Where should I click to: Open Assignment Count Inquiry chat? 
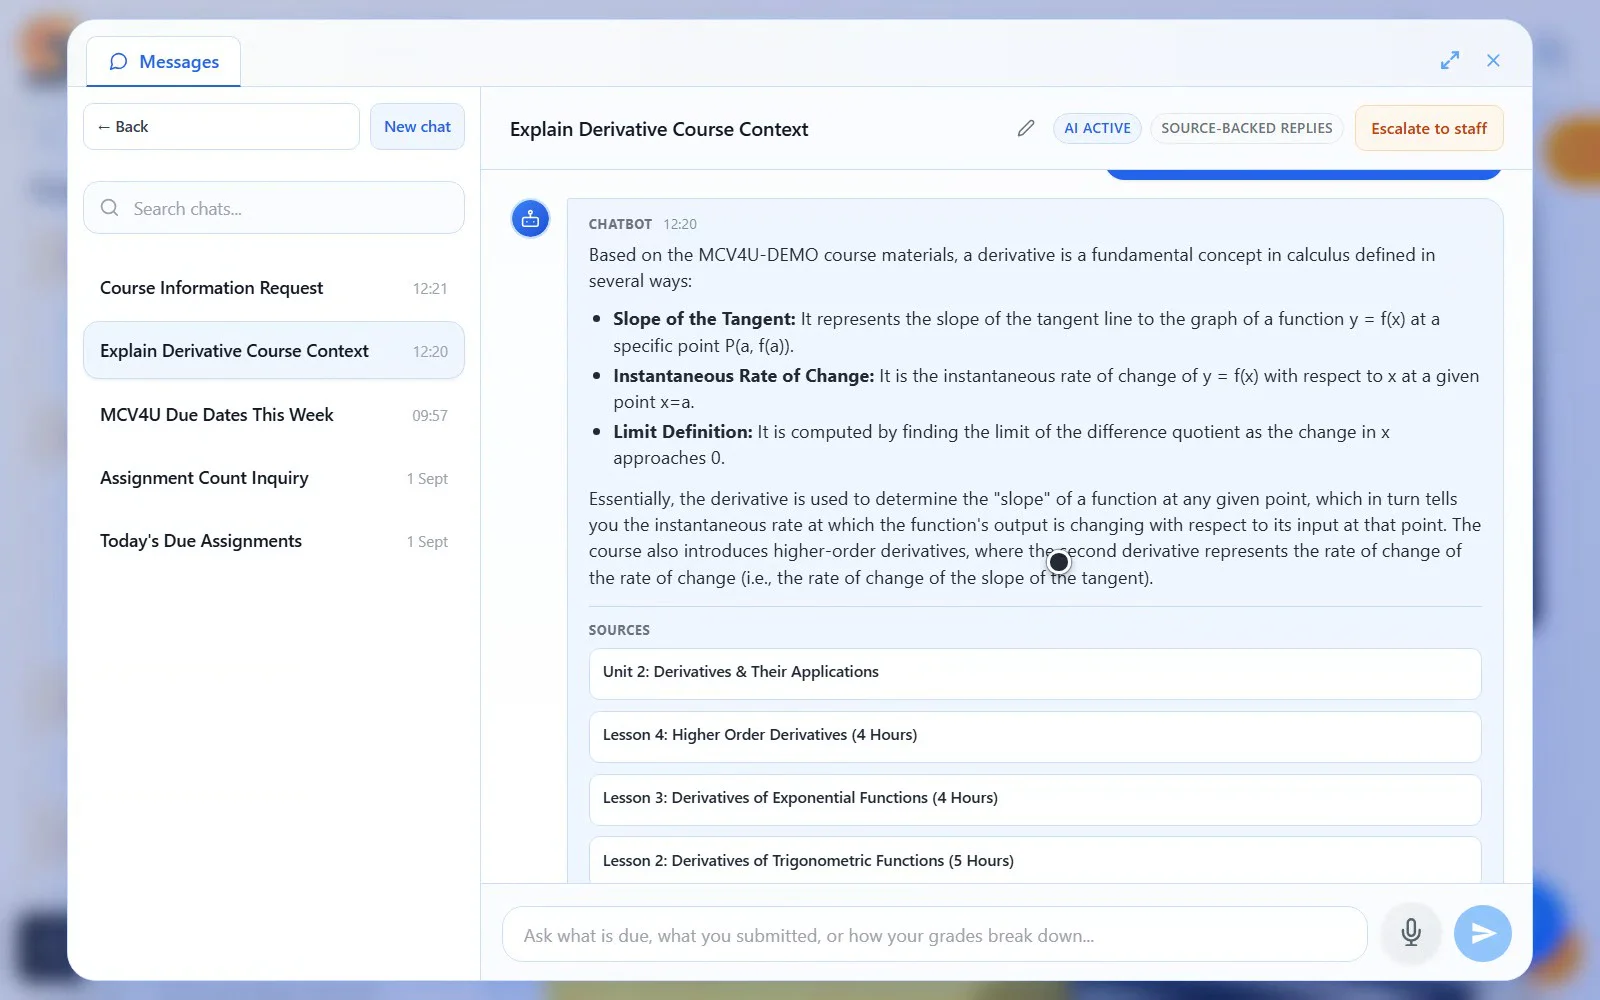(274, 478)
